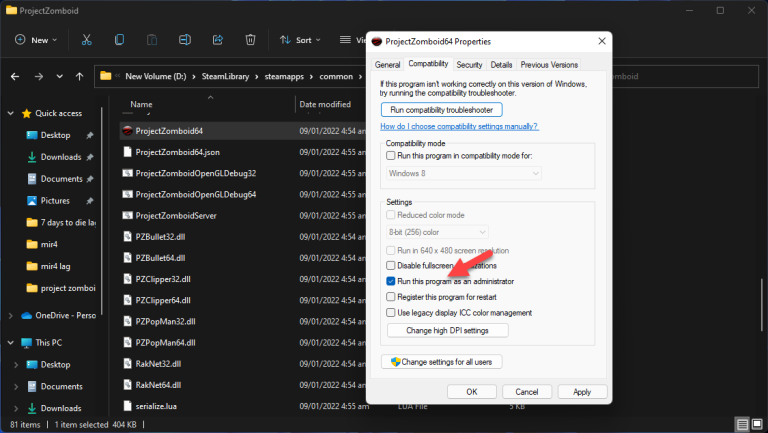Click OK in Properties dialog
The image size is (768, 433).
tap(472, 392)
